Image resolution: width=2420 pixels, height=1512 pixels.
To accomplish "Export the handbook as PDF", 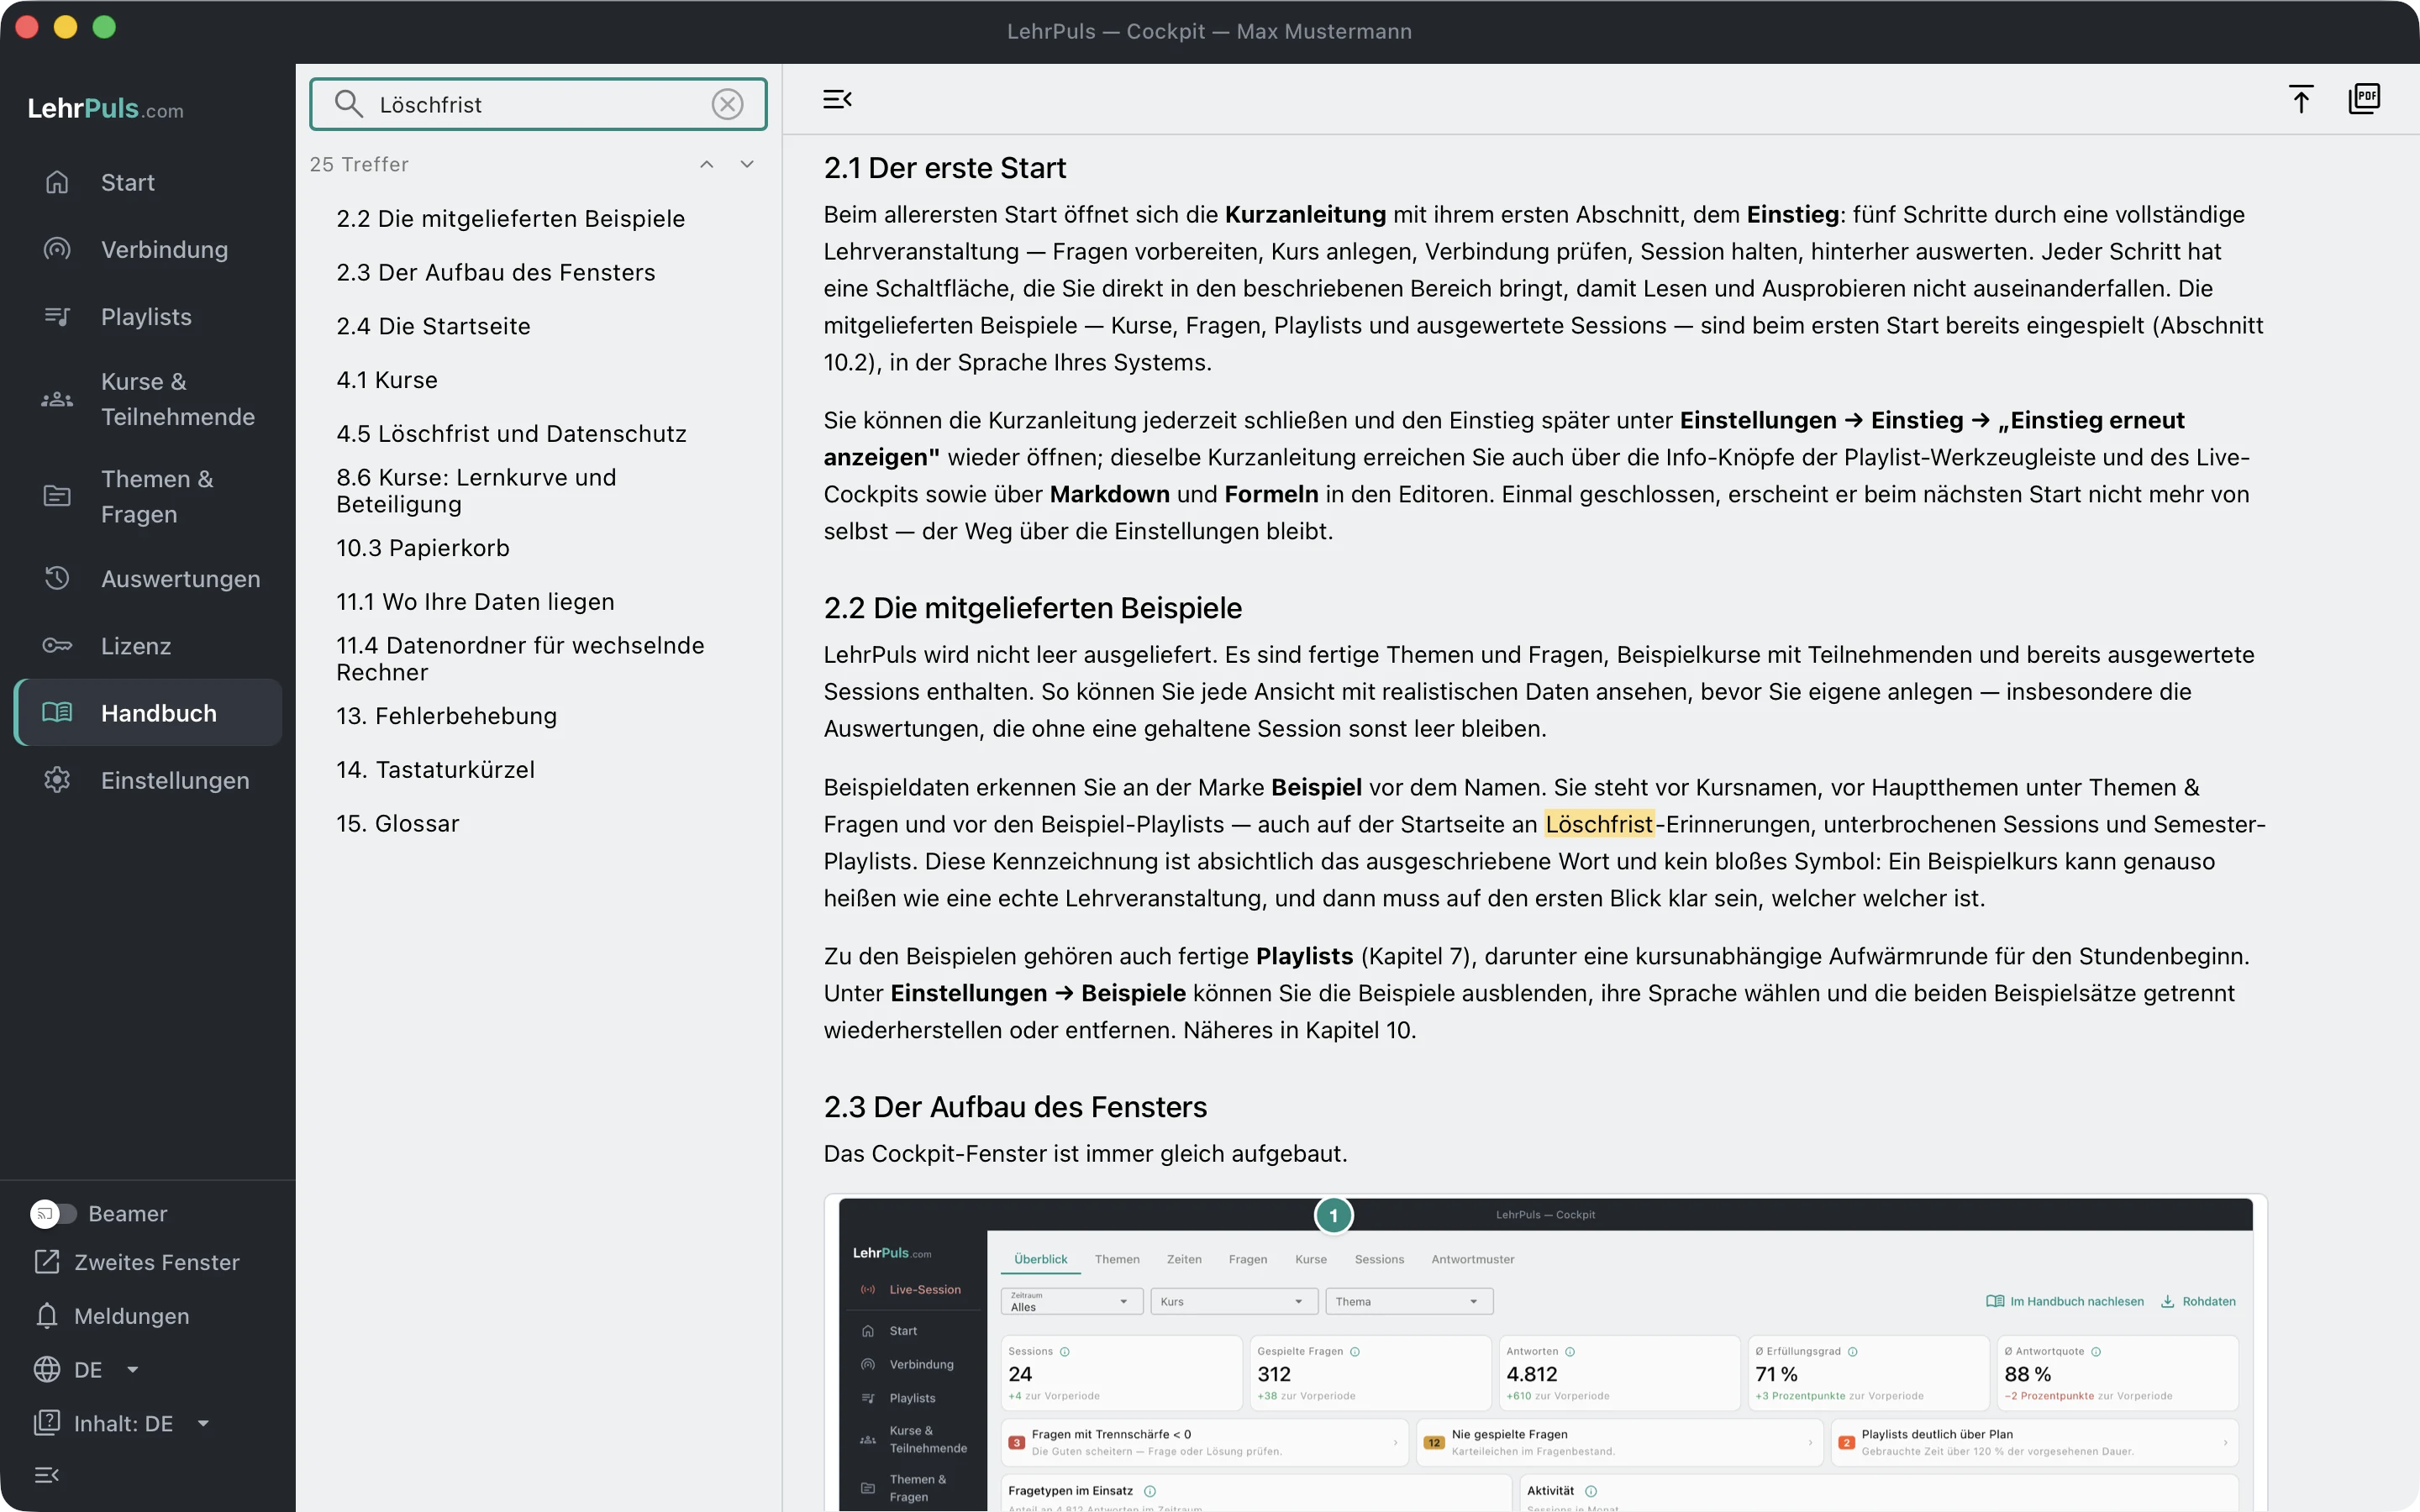I will click(2364, 99).
